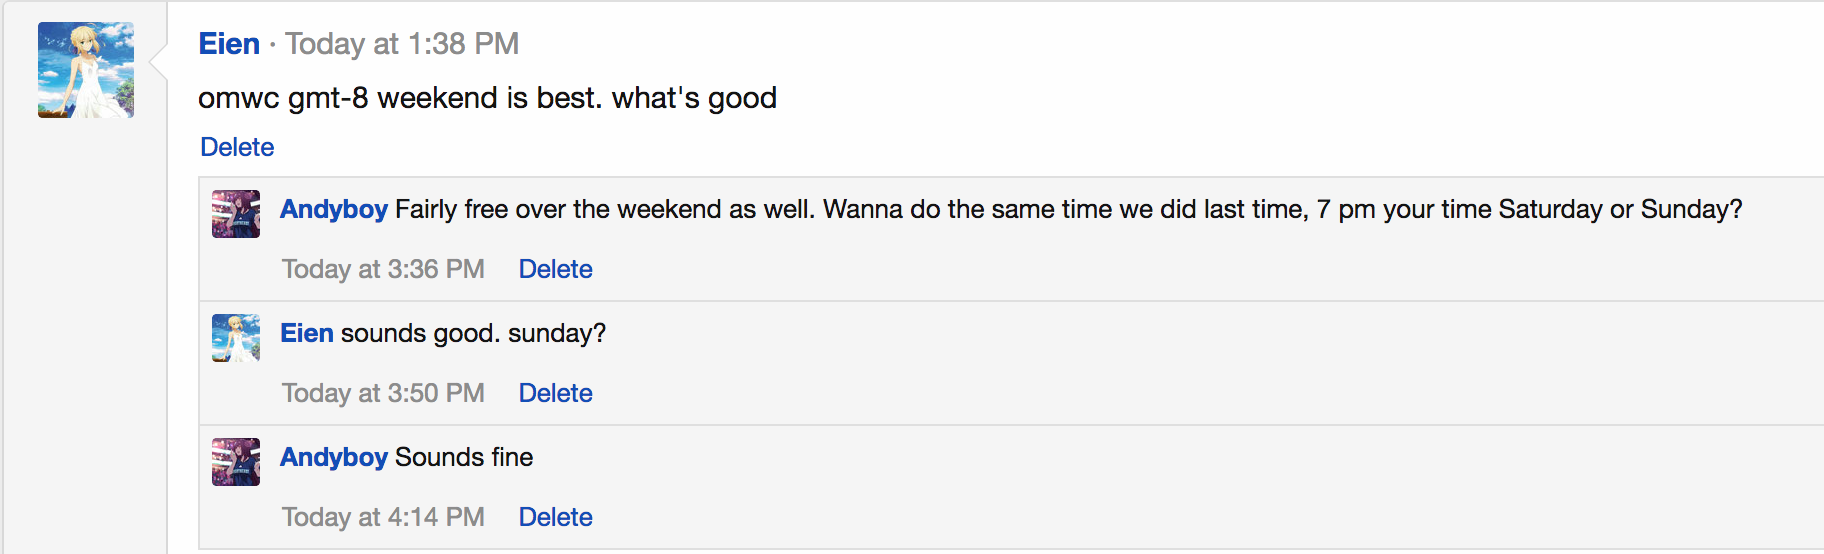Open Andyboy's profile from the 'Fairly free' reply
Image resolution: width=1824 pixels, height=554 pixels.
click(334, 209)
